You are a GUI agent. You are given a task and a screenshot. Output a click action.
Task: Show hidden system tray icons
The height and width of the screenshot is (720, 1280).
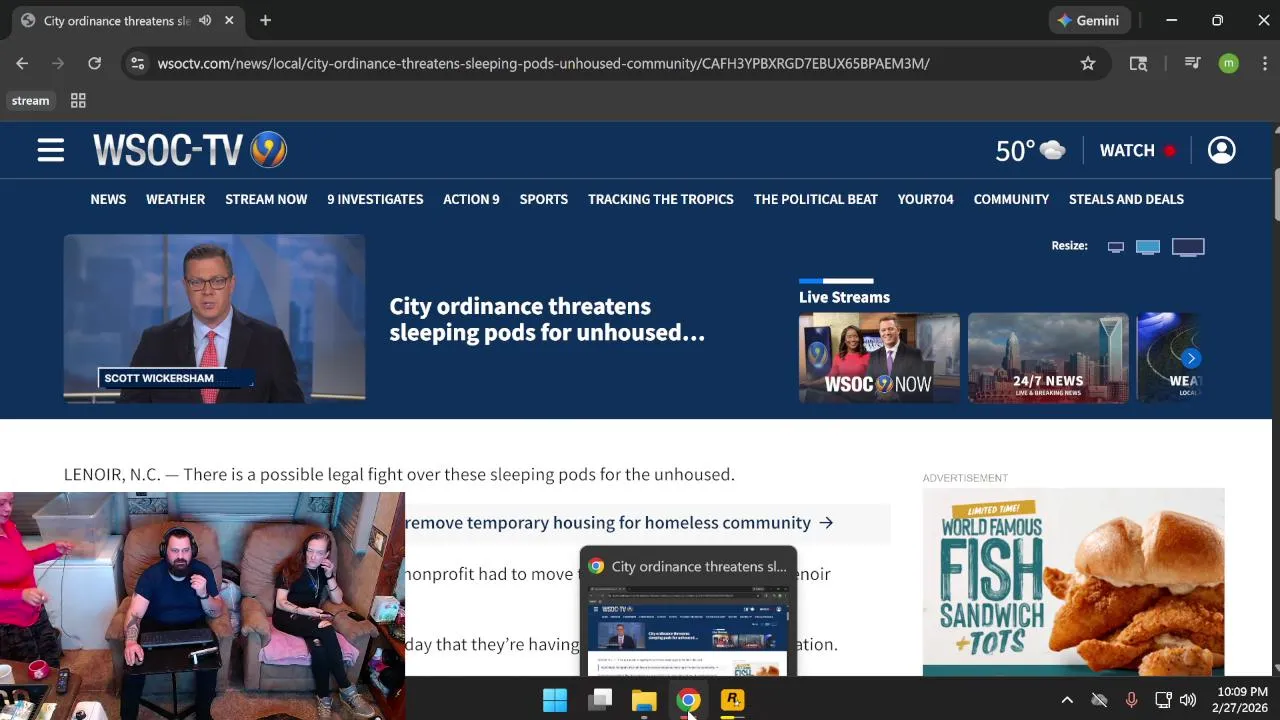pos(1067,700)
